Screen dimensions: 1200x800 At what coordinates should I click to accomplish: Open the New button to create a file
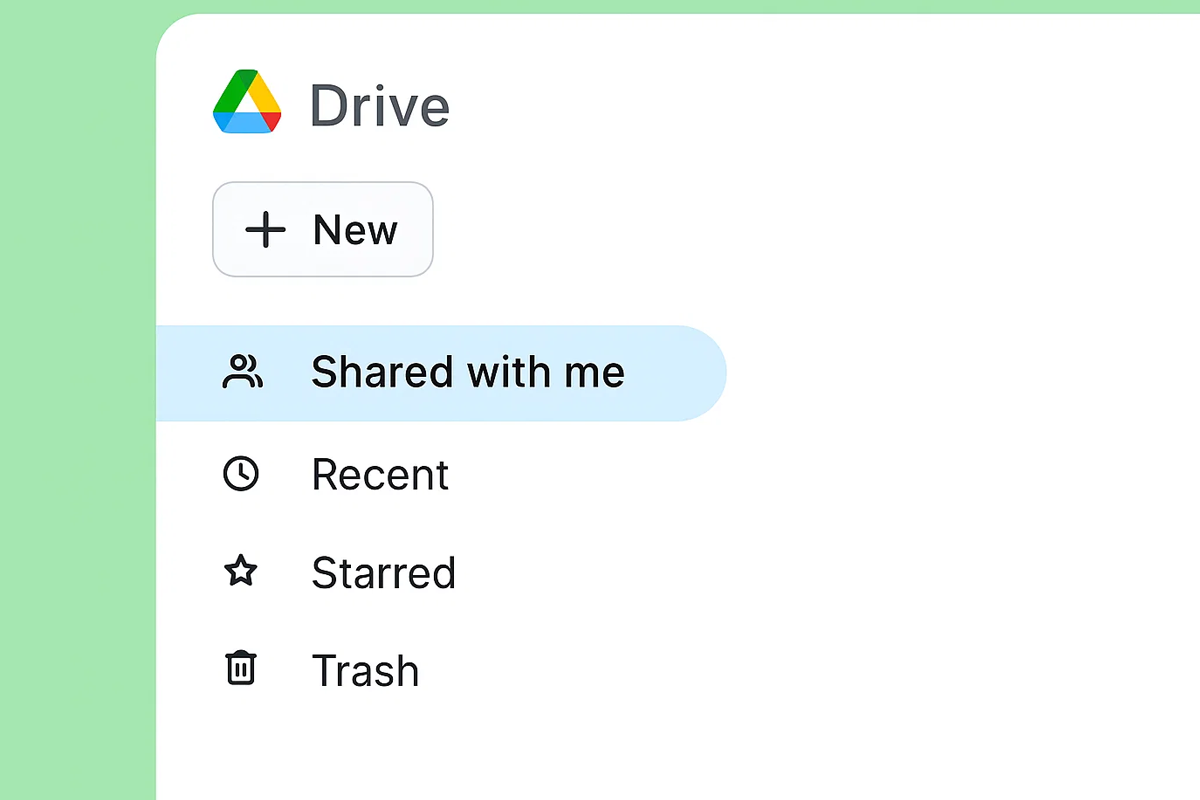coord(322,229)
